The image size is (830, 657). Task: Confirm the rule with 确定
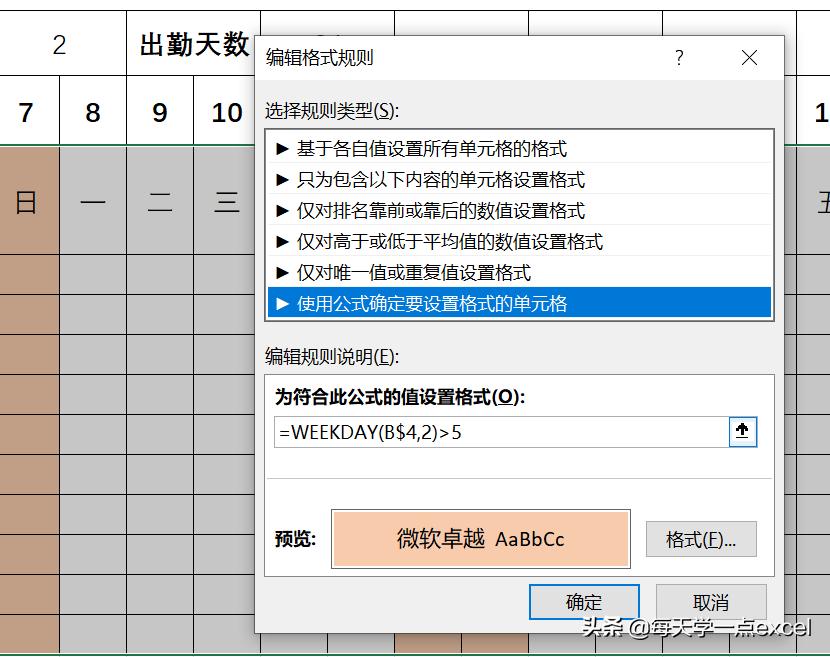(x=584, y=602)
